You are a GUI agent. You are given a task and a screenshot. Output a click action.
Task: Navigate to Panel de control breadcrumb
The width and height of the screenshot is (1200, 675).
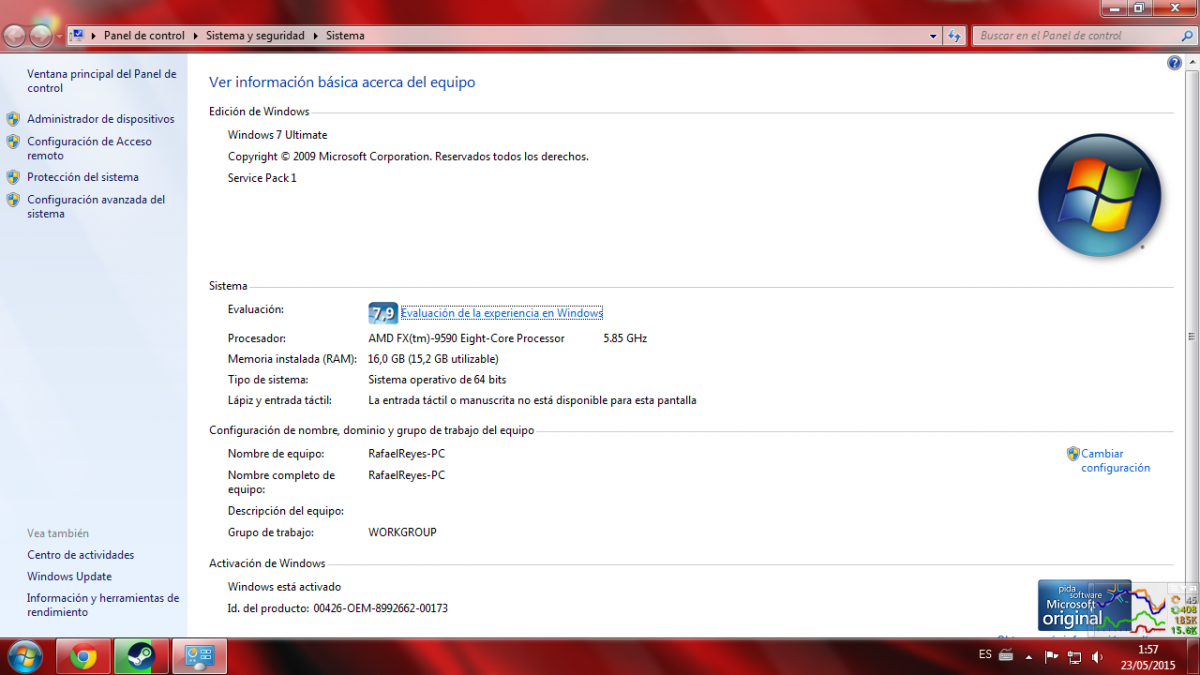point(144,35)
